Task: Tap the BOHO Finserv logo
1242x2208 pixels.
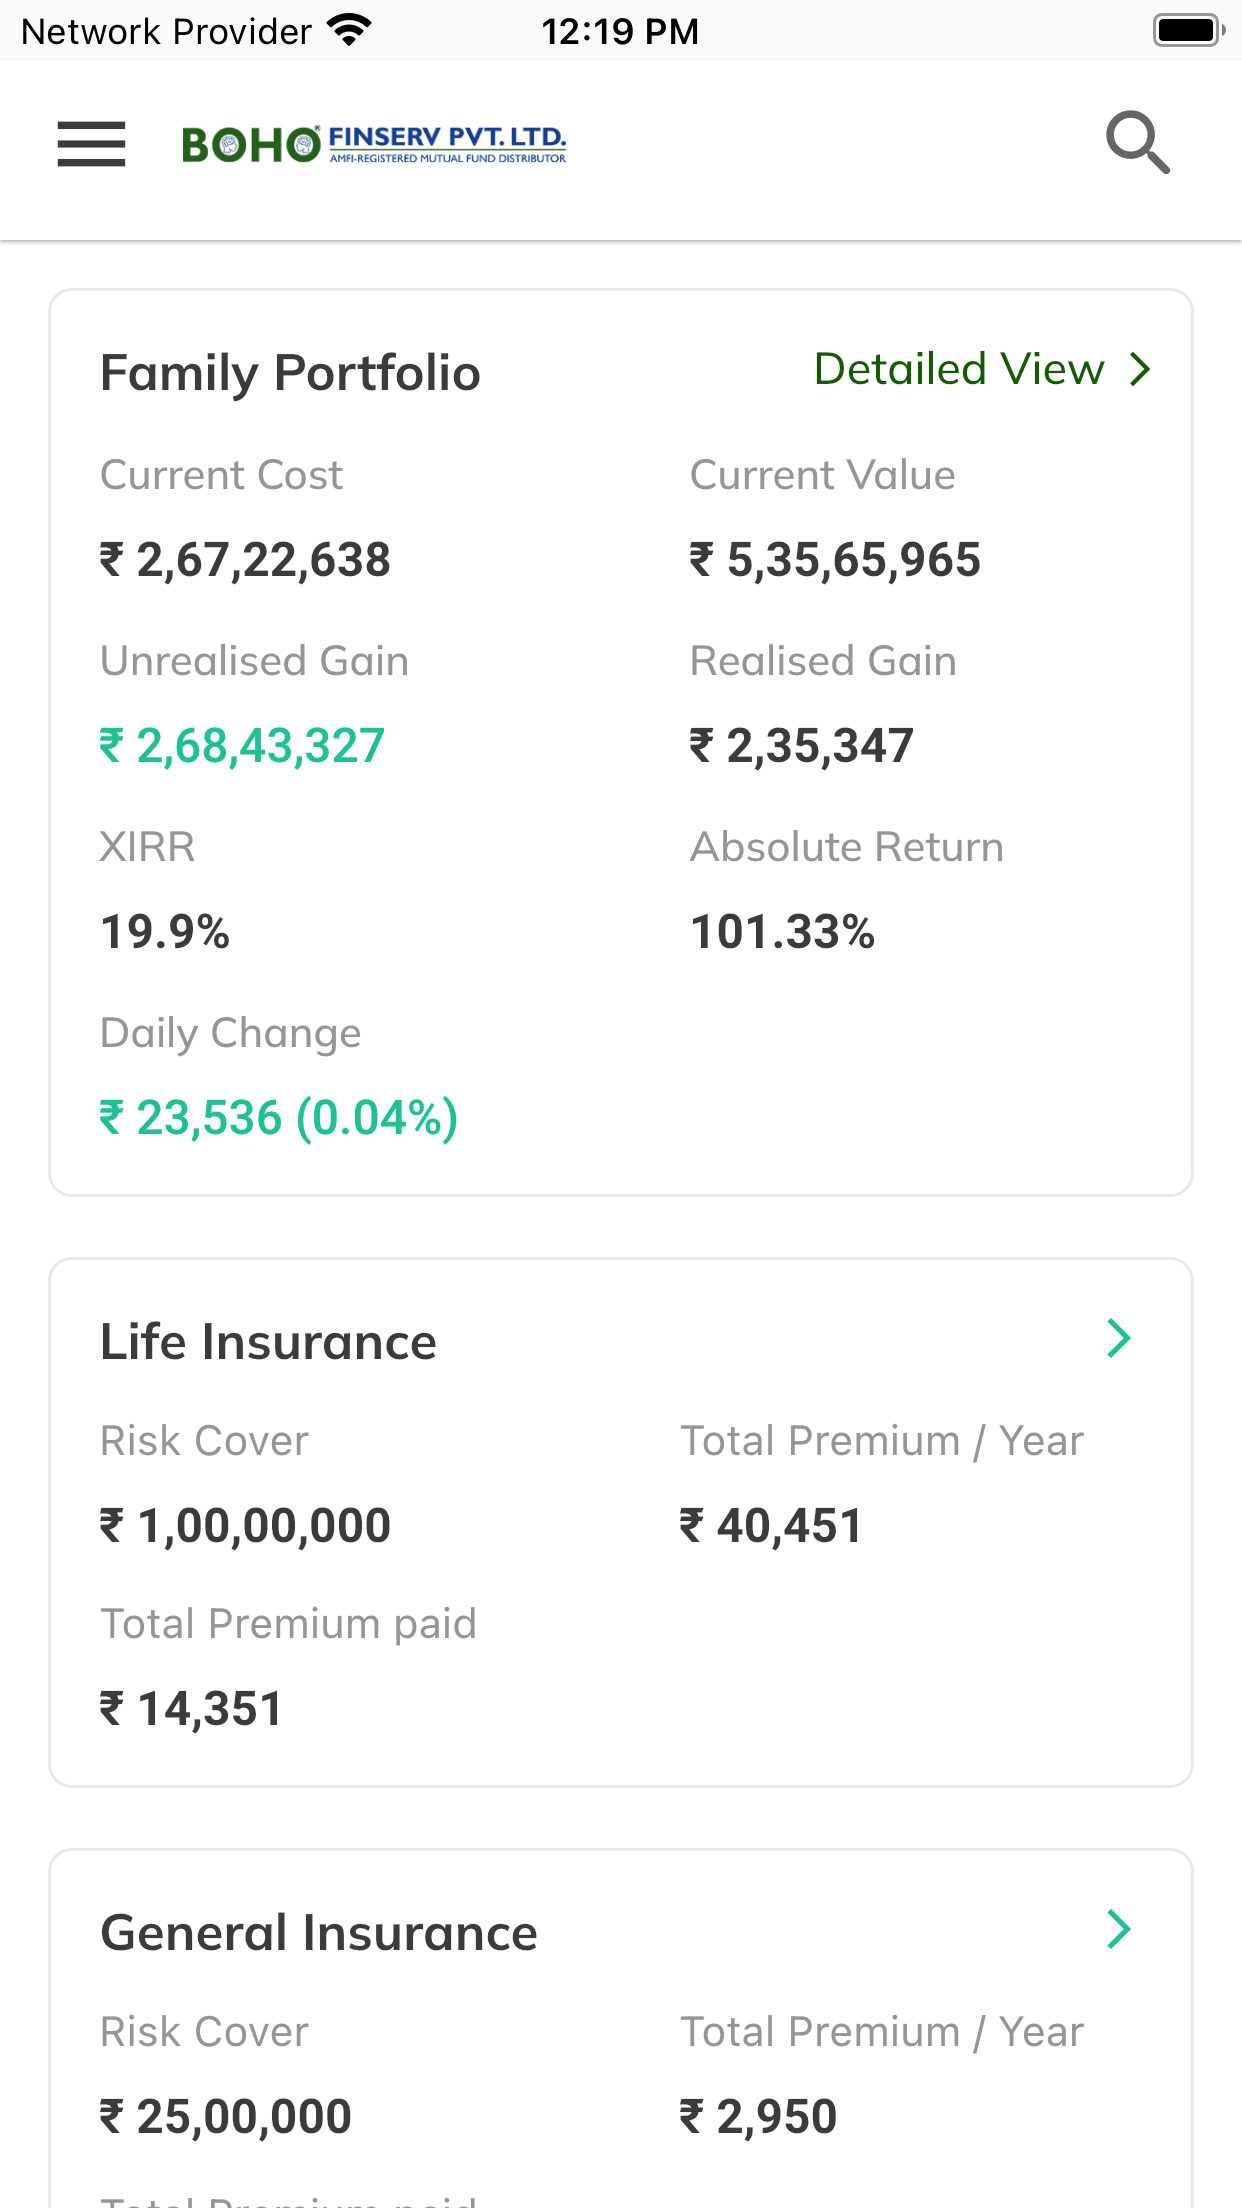Action: [x=374, y=145]
